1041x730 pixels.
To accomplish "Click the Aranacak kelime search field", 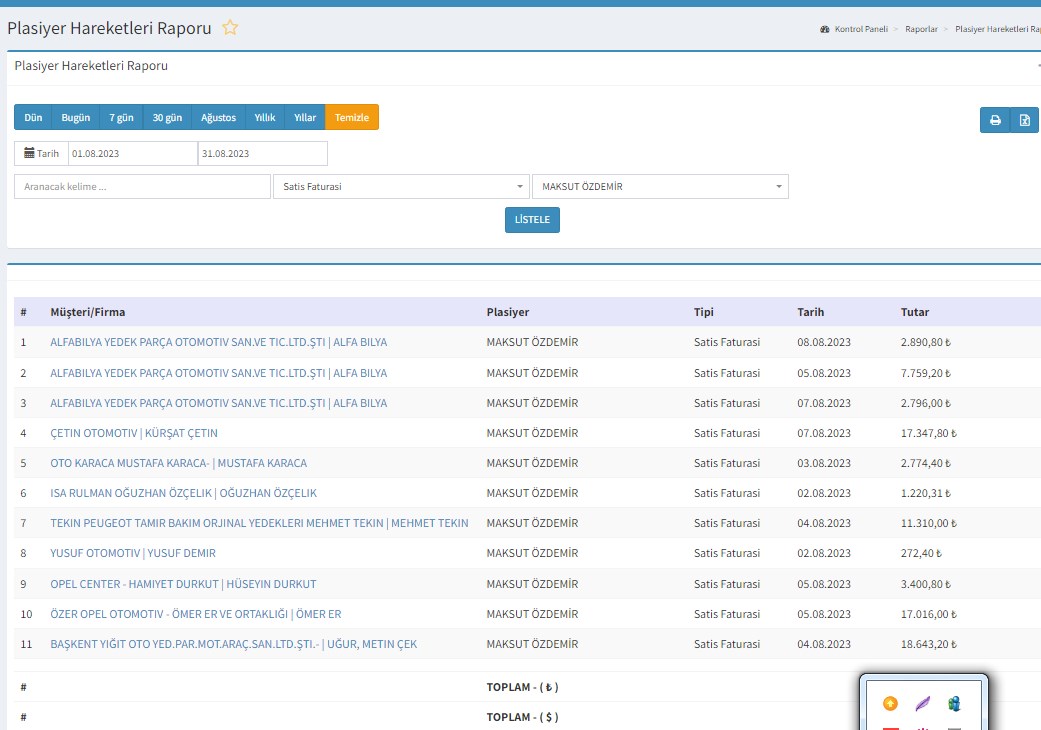I will (x=142, y=187).
